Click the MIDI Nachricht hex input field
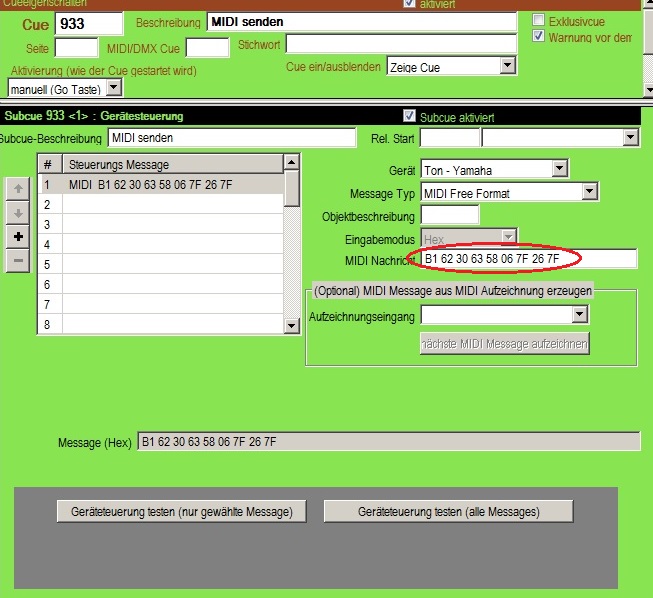Image resolution: width=653 pixels, height=598 pixels. [x=528, y=259]
